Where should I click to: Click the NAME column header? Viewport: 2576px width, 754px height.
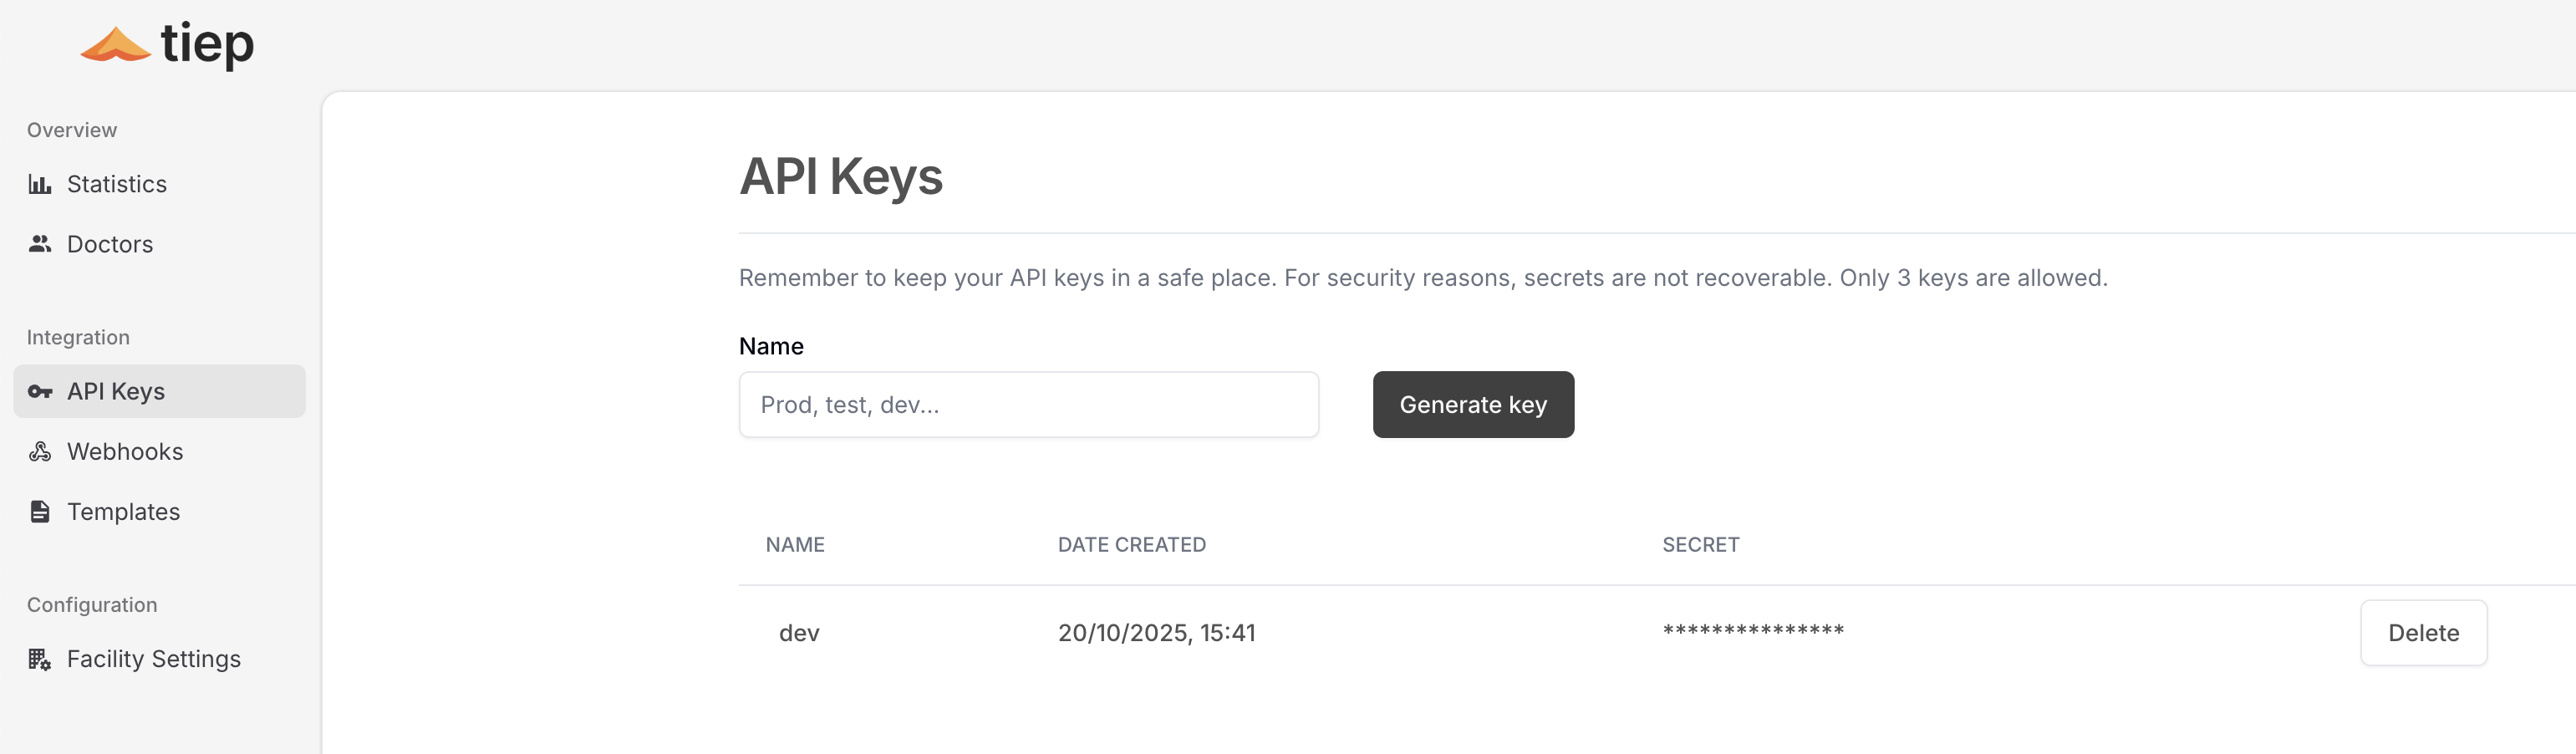click(795, 545)
